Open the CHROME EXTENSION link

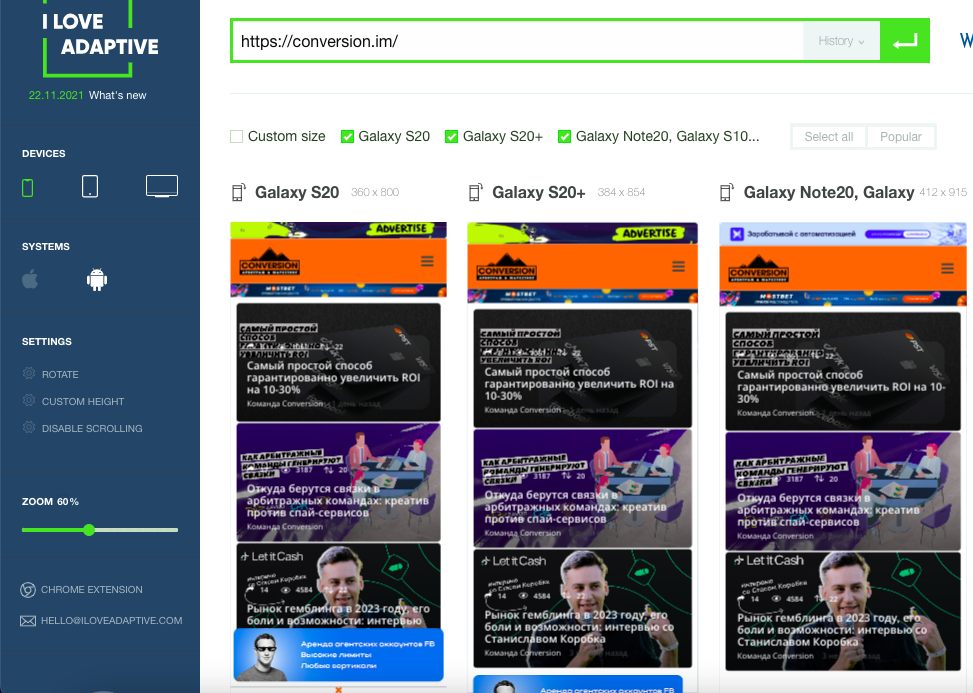pos(92,589)
